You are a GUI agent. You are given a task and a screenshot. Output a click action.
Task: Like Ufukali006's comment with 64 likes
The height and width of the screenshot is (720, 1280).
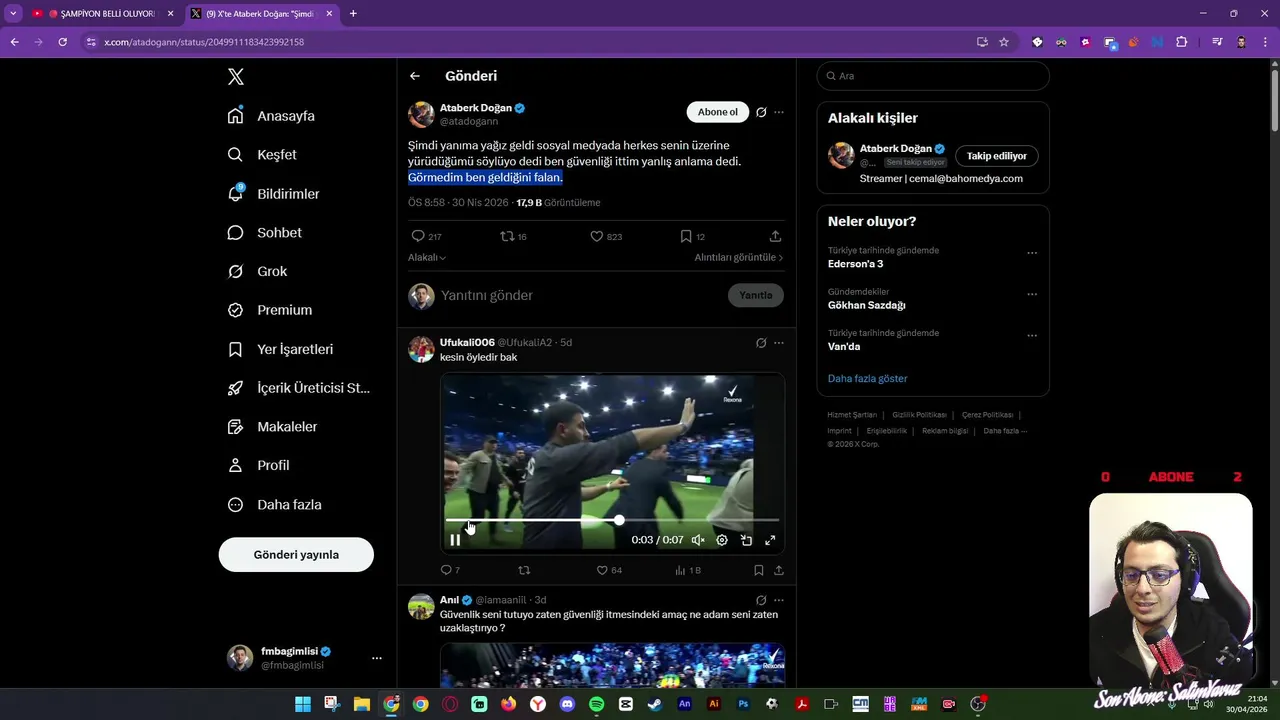(609, 570)
